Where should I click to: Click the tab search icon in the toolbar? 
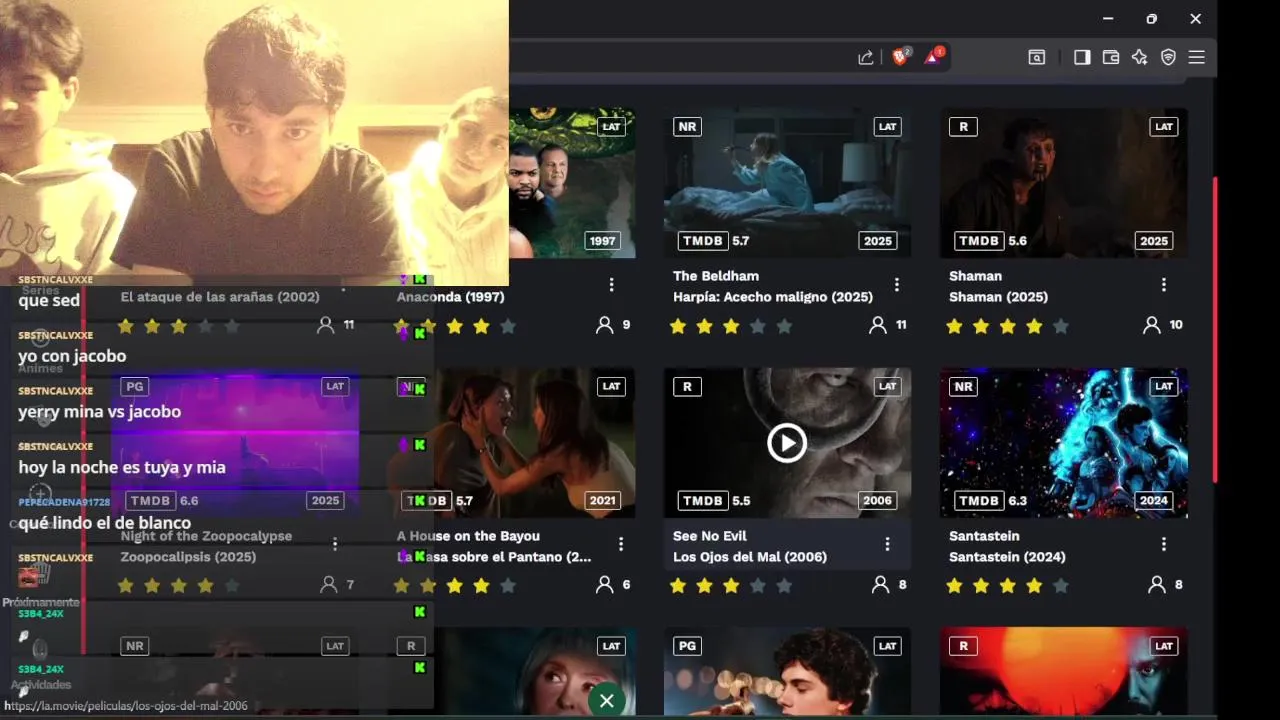pyautogui.click(x=1037, y=58)
